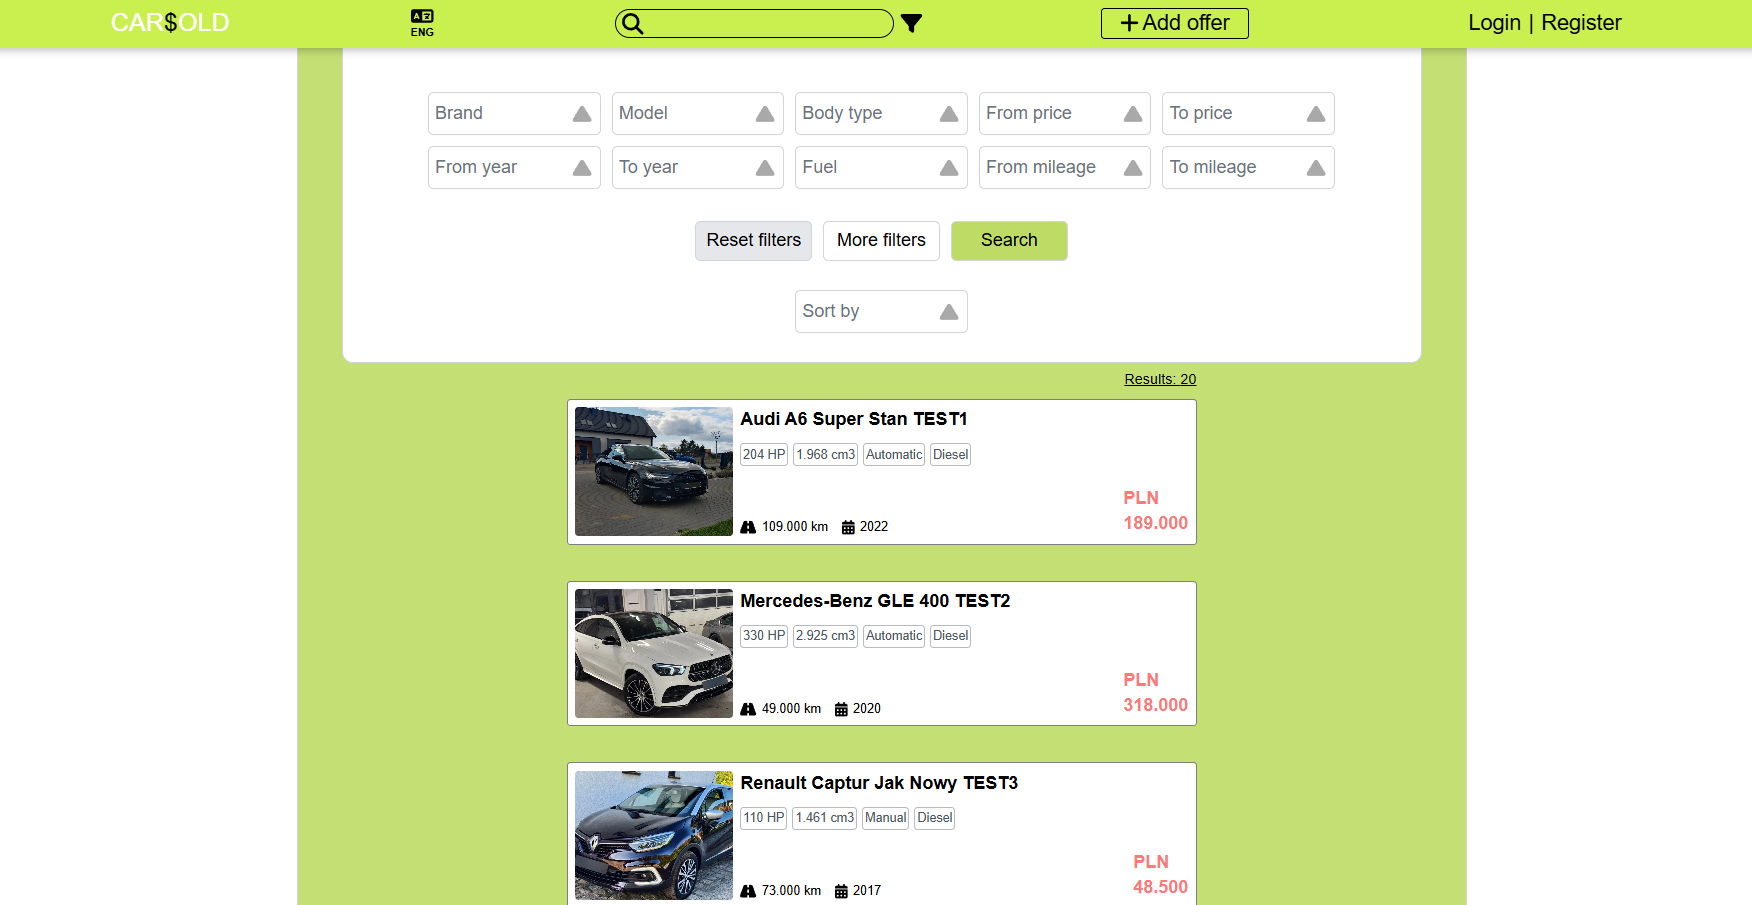Click the Results: 20 link
The height and width of the screenshot is (905, 1752).
pyautogui.click(x=1160, y=379)
